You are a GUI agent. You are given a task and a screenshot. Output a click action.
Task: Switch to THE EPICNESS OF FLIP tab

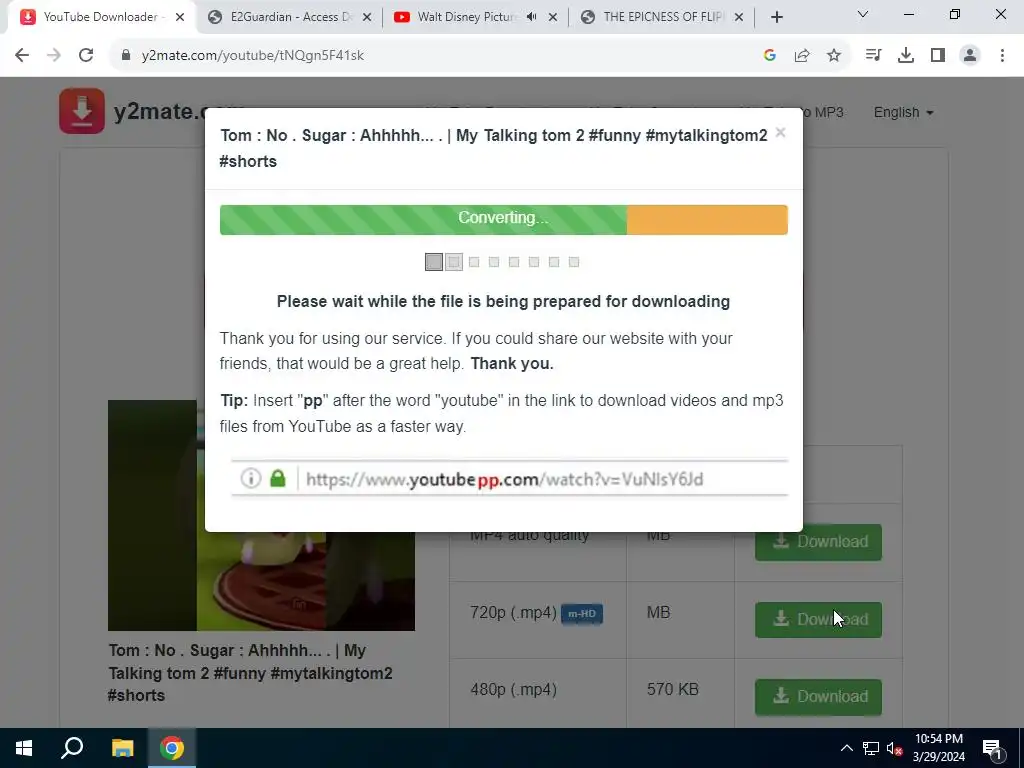pyautogui.click(x=664, y=17)
